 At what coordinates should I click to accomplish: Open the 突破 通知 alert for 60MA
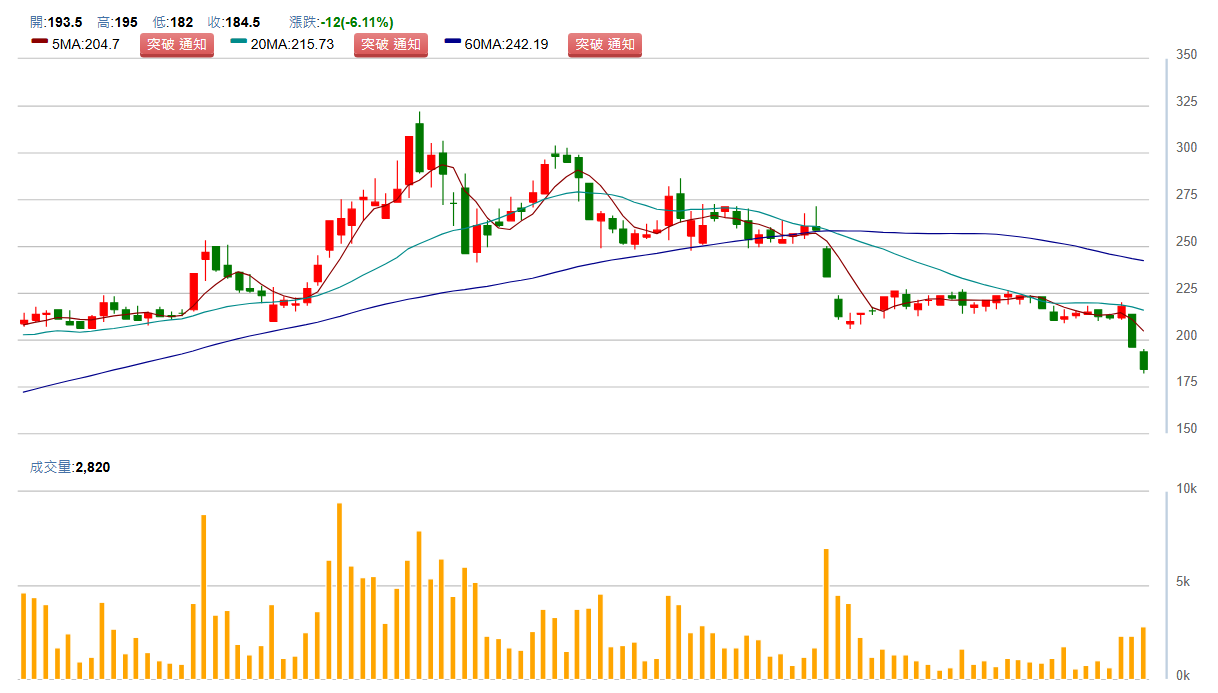pos(604,45)
